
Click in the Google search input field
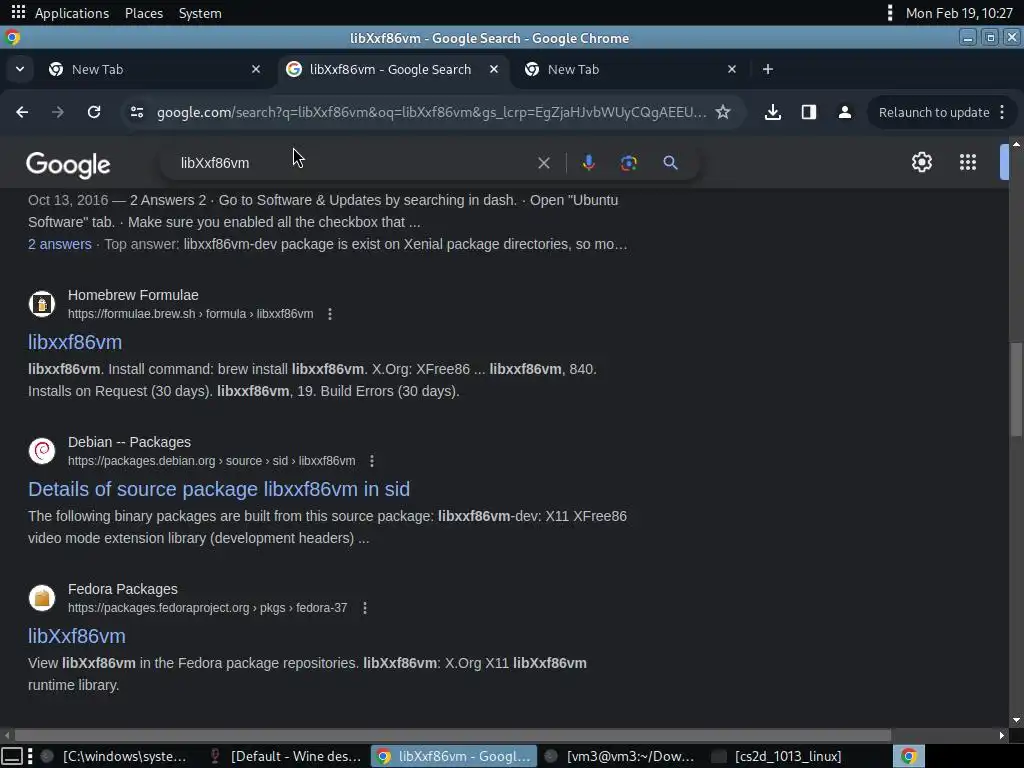coord(353,163)
